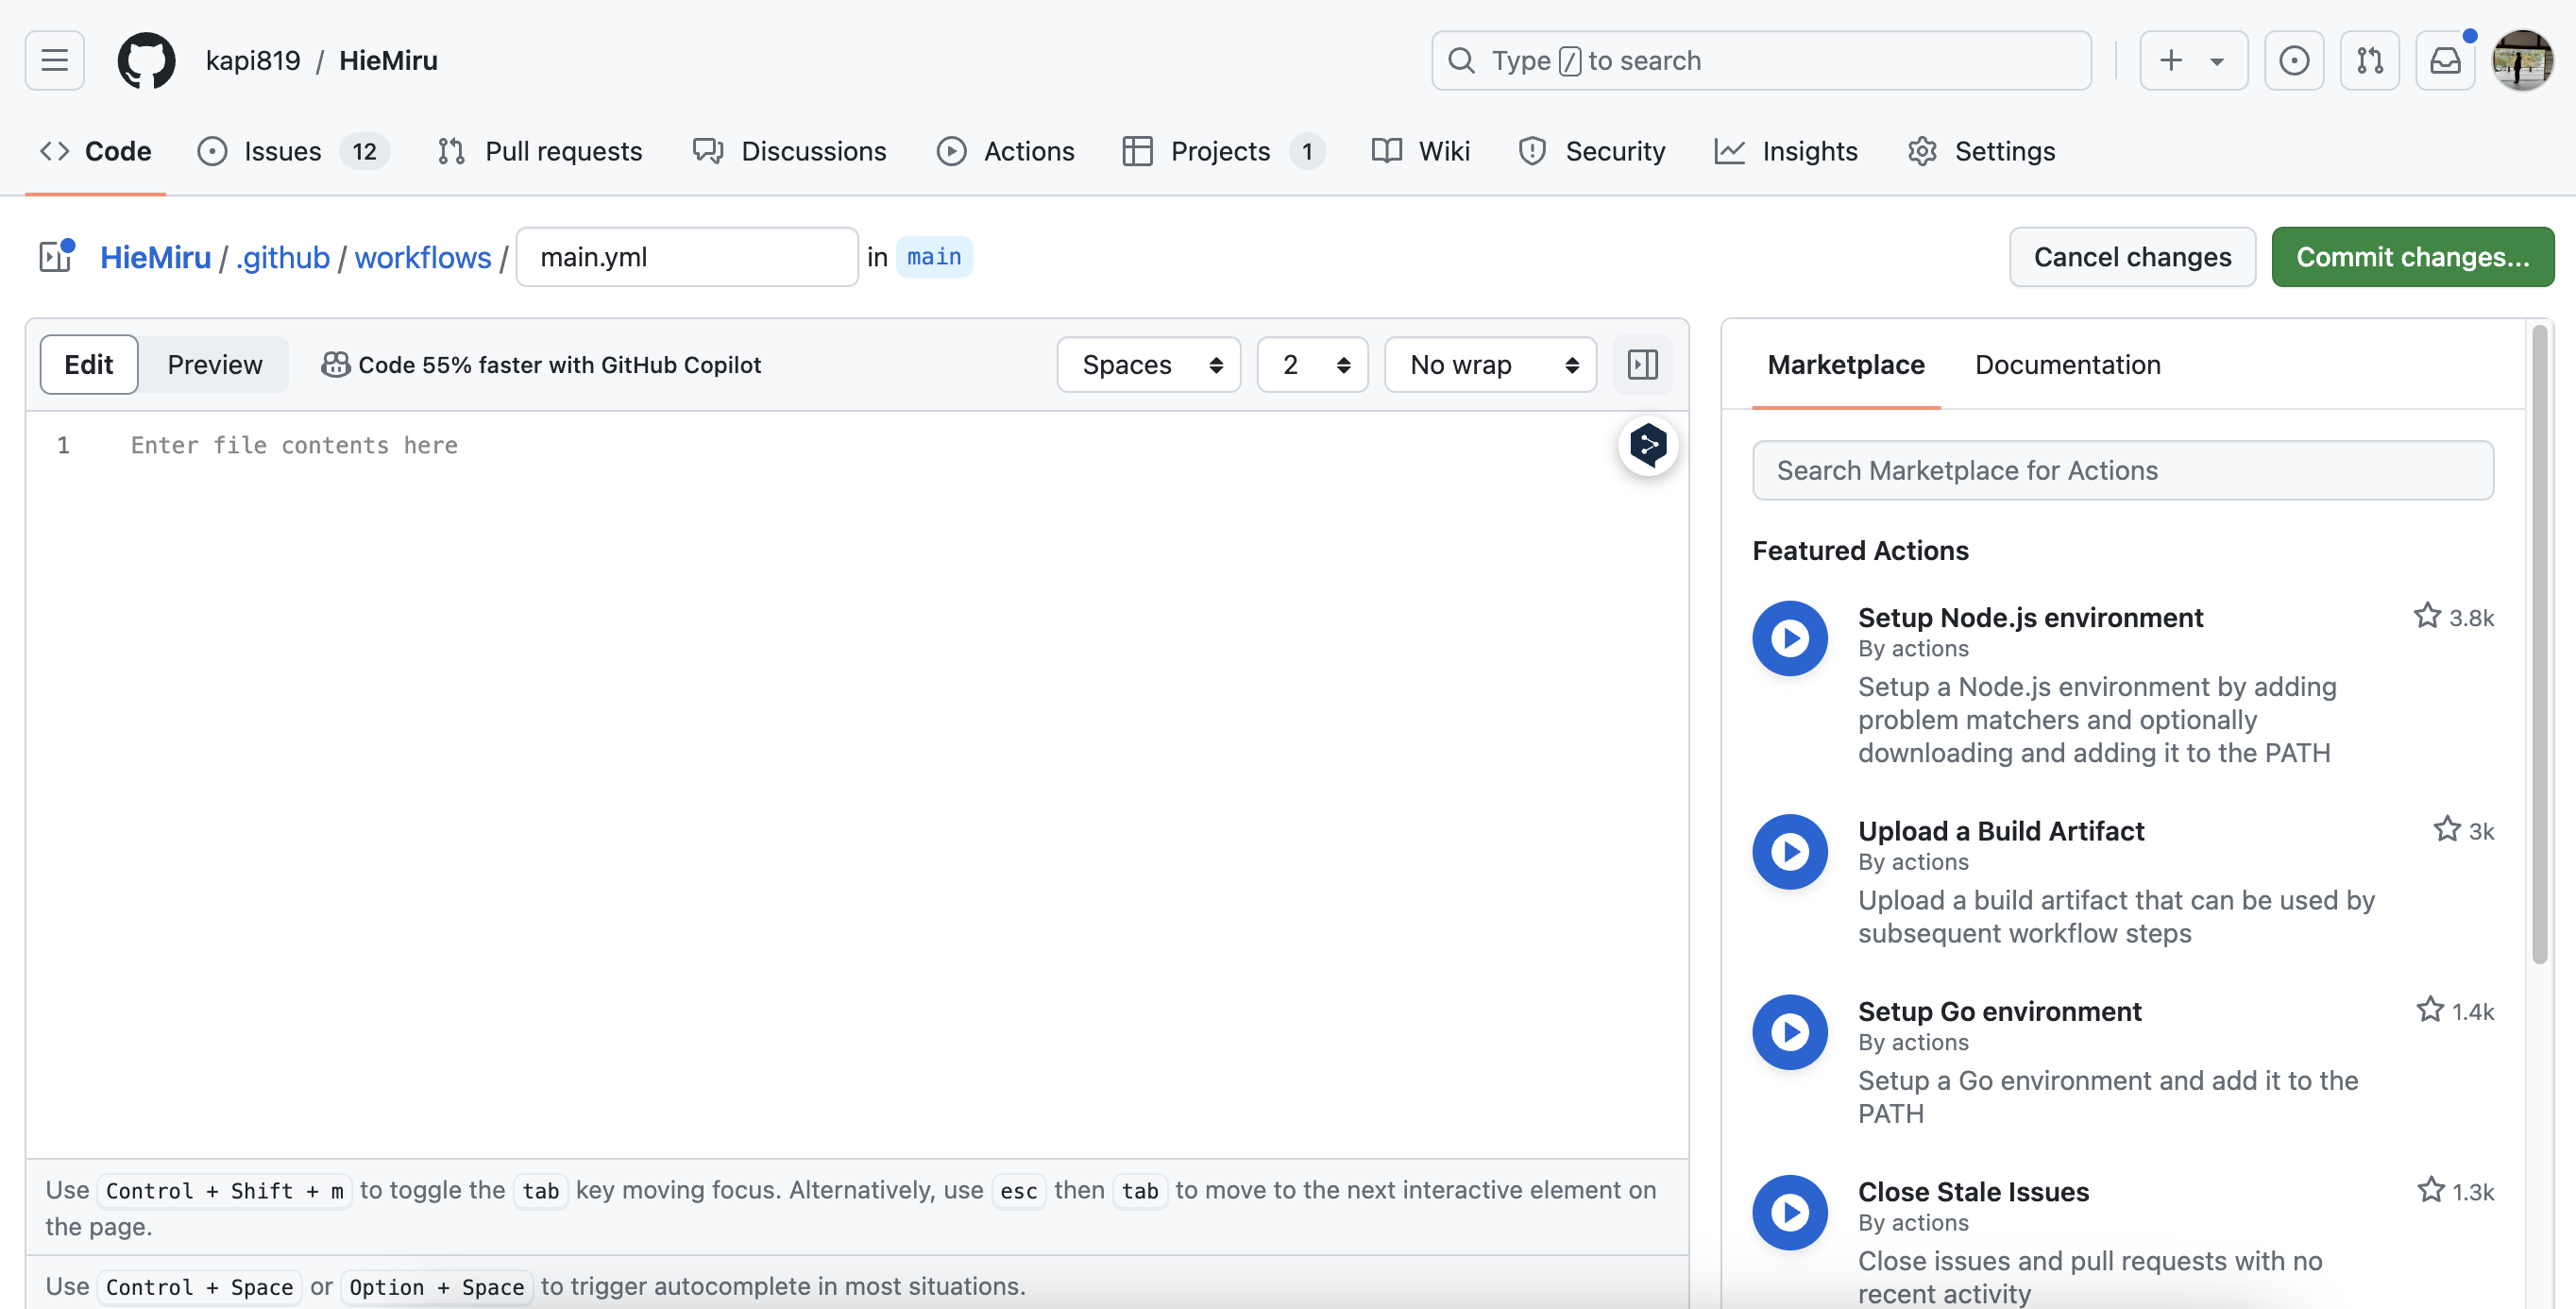The width and height of the screenshot is (2576, 1309).
Task: Open the Spaces indent mode dropdown
Action: [1148, 364]
